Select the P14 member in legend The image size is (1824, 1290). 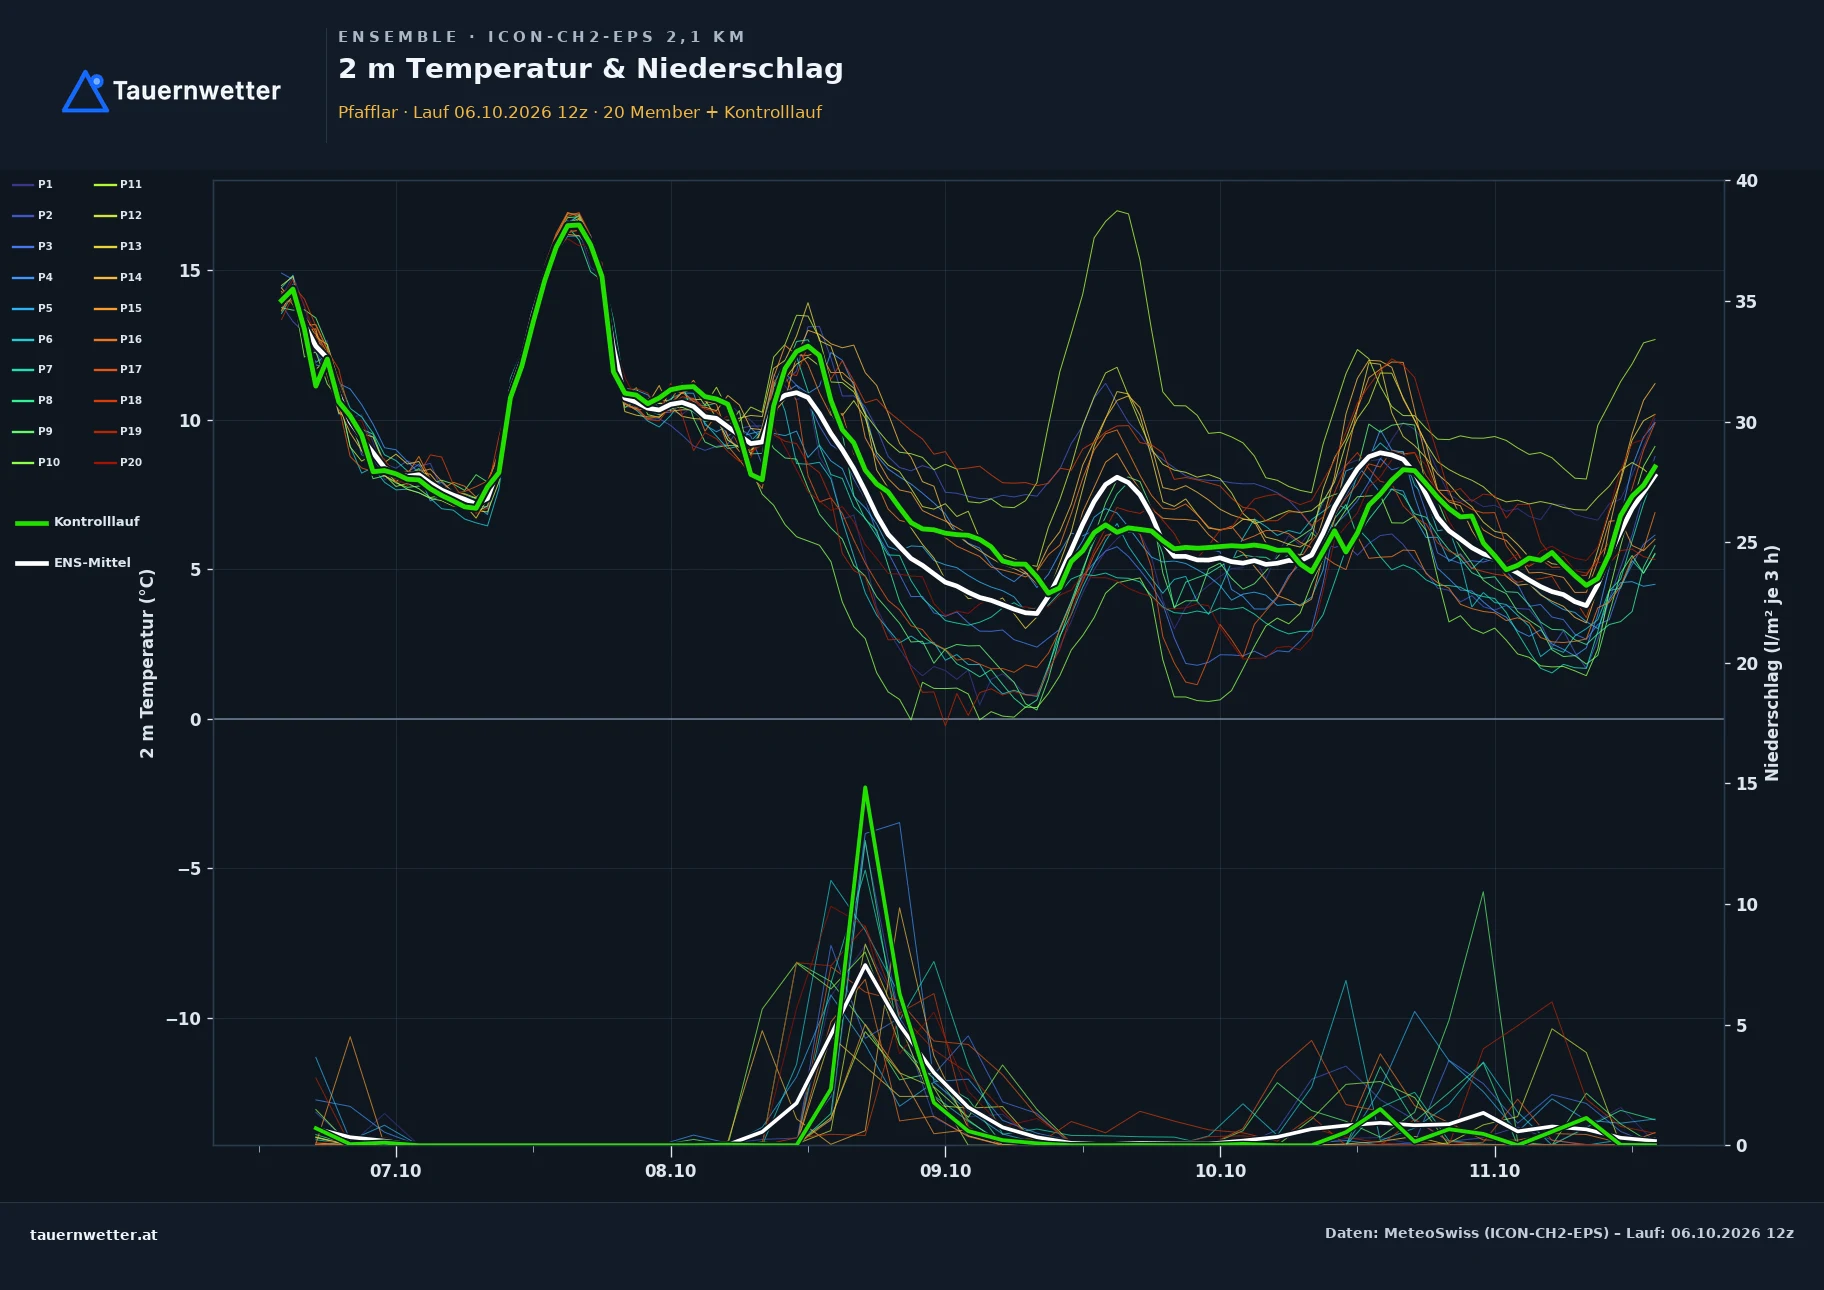coord(118,277)
